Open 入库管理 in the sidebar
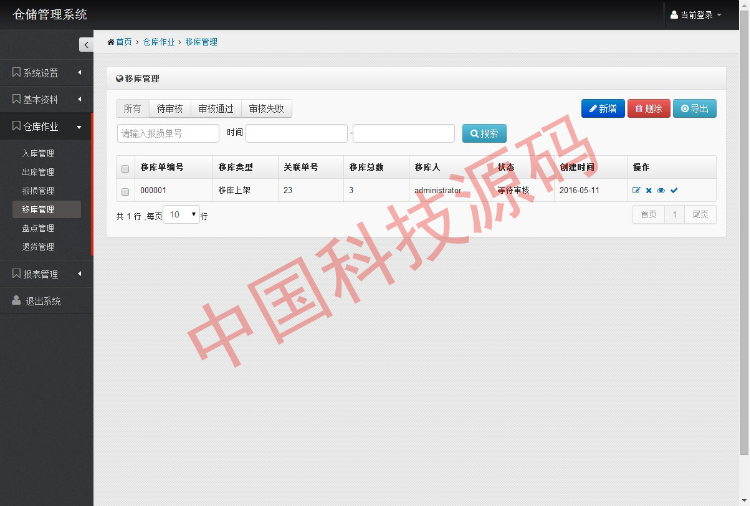This screenshot has height=506, width=750. [38, 153]
